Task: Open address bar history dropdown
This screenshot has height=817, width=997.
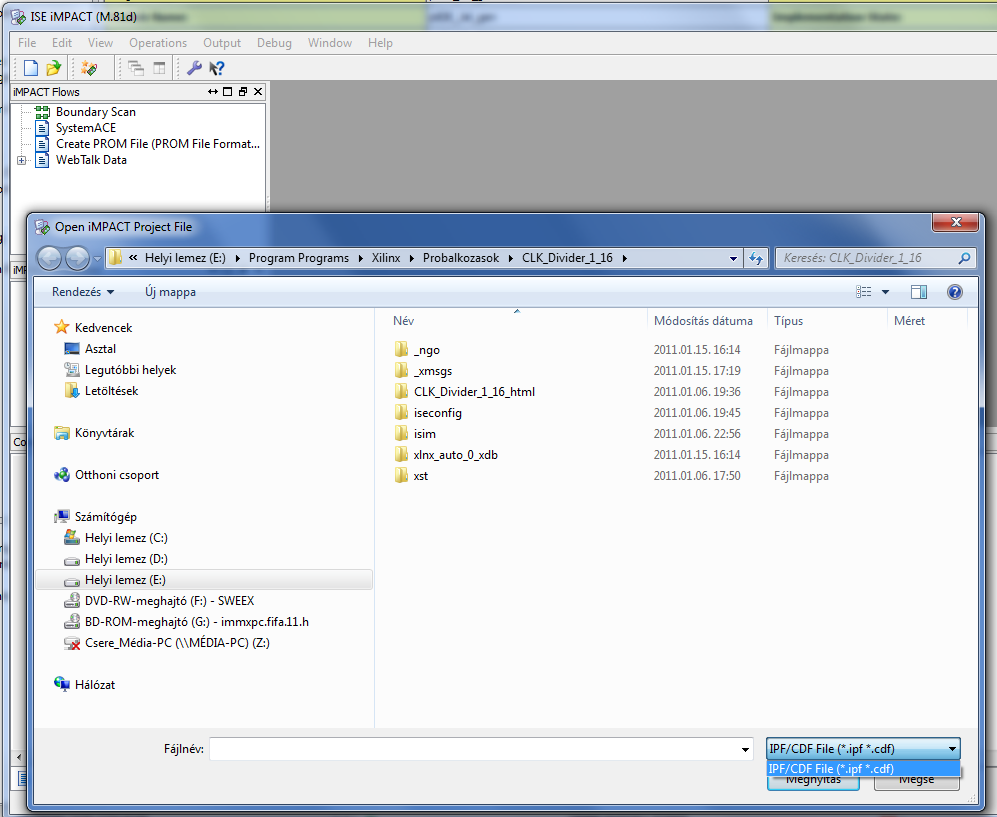Action: (733, 258)
